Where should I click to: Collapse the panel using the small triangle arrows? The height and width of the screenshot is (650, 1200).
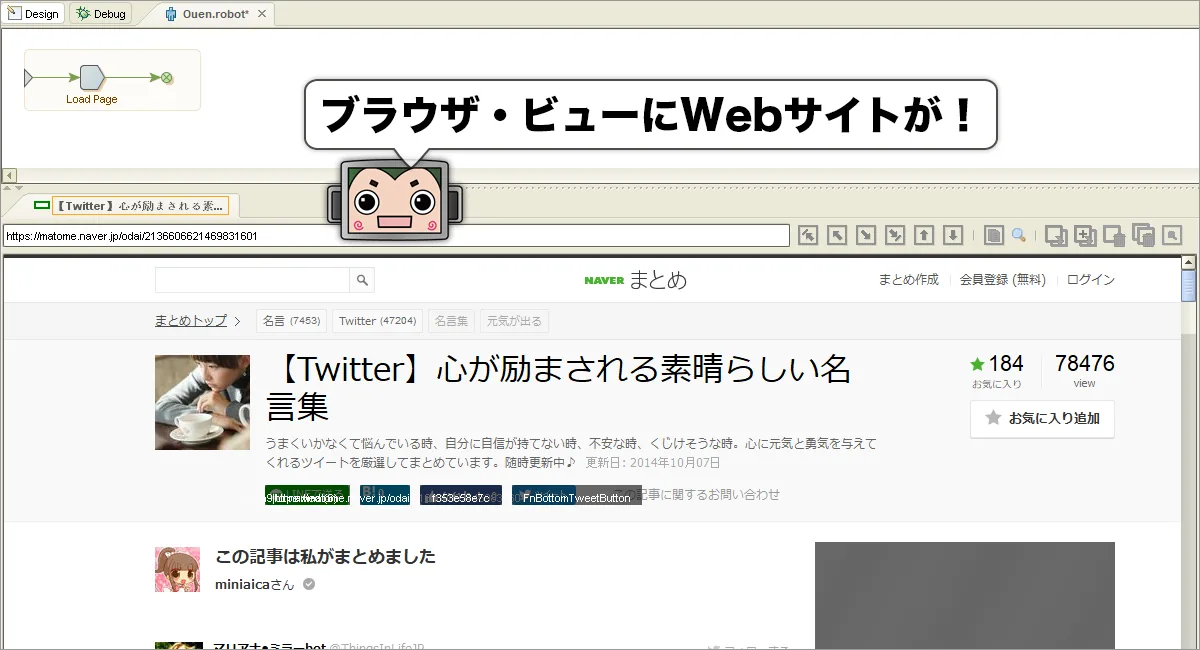coord(13,188)
